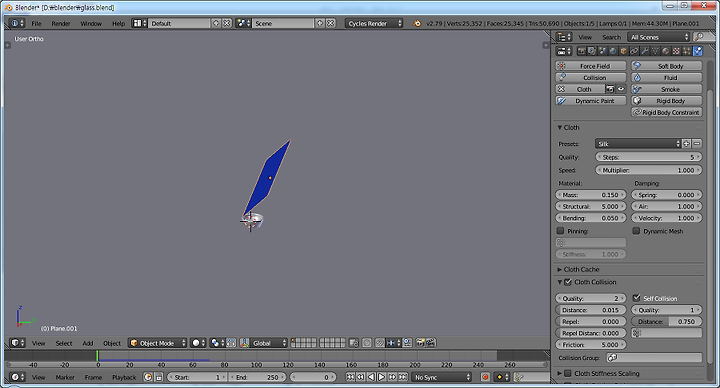Viewport: 720px width, 388px height.
Task: Click the Bending value slider field
Action: pos(591,218)
